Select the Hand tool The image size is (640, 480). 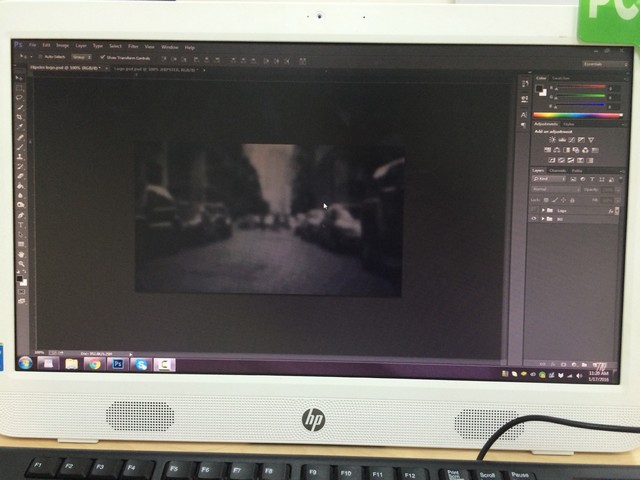21,253
